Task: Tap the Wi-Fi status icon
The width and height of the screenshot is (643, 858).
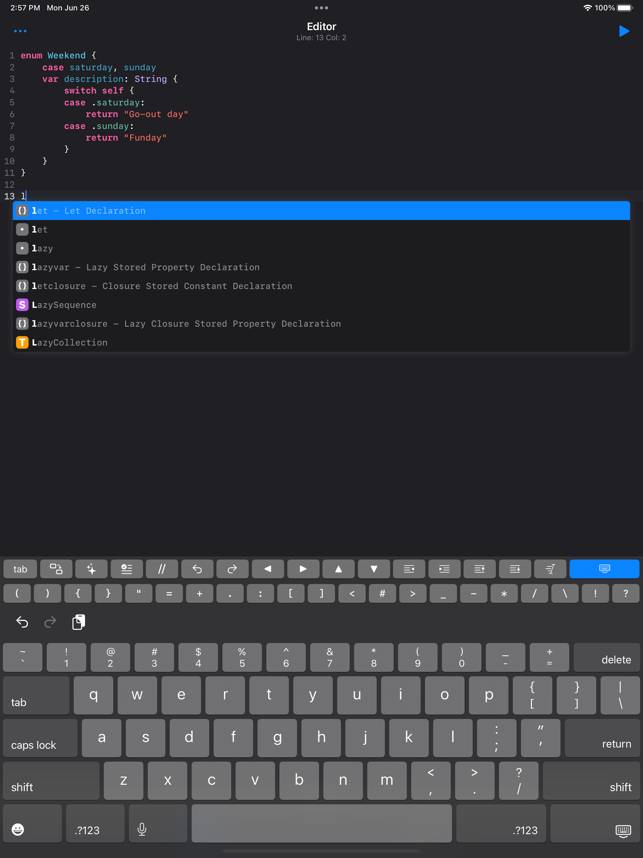Action: tap(588, 8)
